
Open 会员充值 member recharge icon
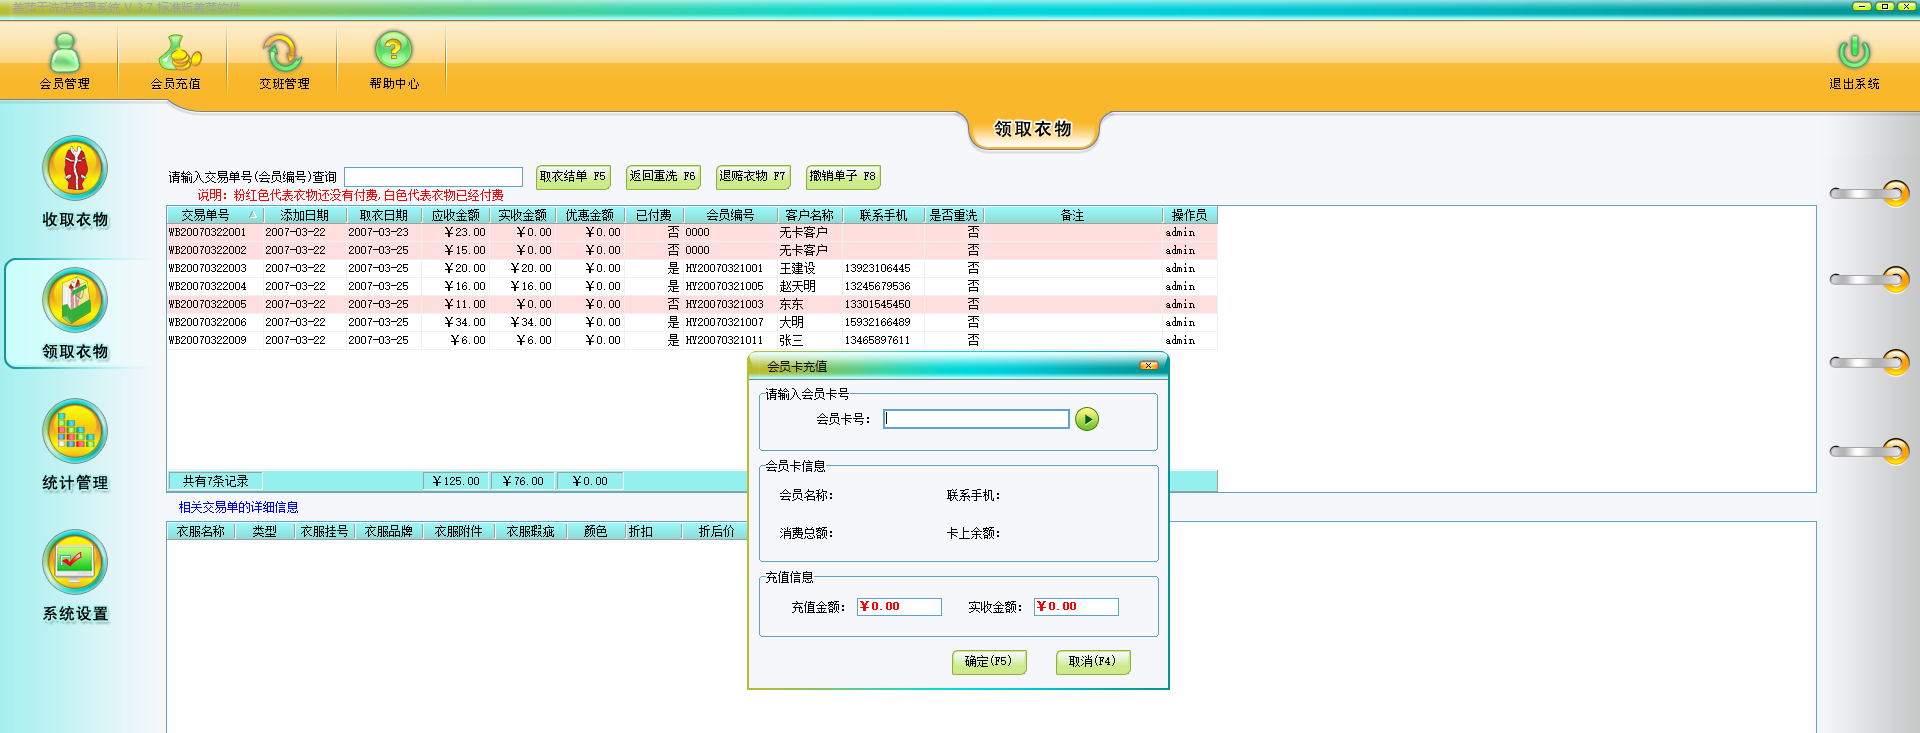pos(176,61)
